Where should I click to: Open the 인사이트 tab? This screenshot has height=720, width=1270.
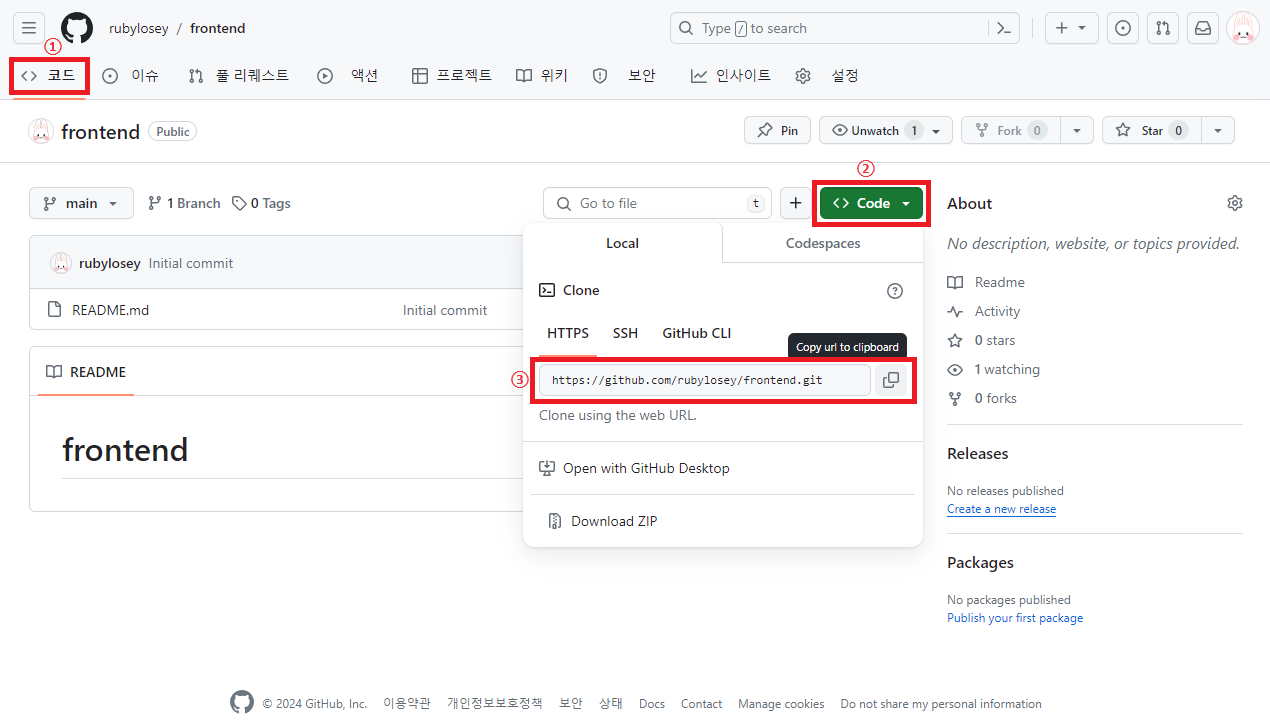coord(731,76)
